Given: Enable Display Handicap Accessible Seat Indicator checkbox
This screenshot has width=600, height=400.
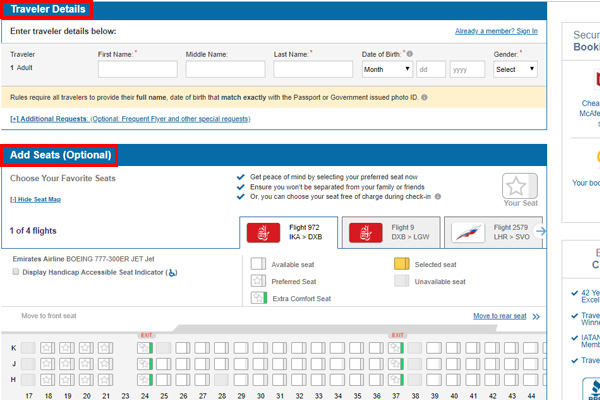Looking at the screenshot, I should (x=16, y=272).
